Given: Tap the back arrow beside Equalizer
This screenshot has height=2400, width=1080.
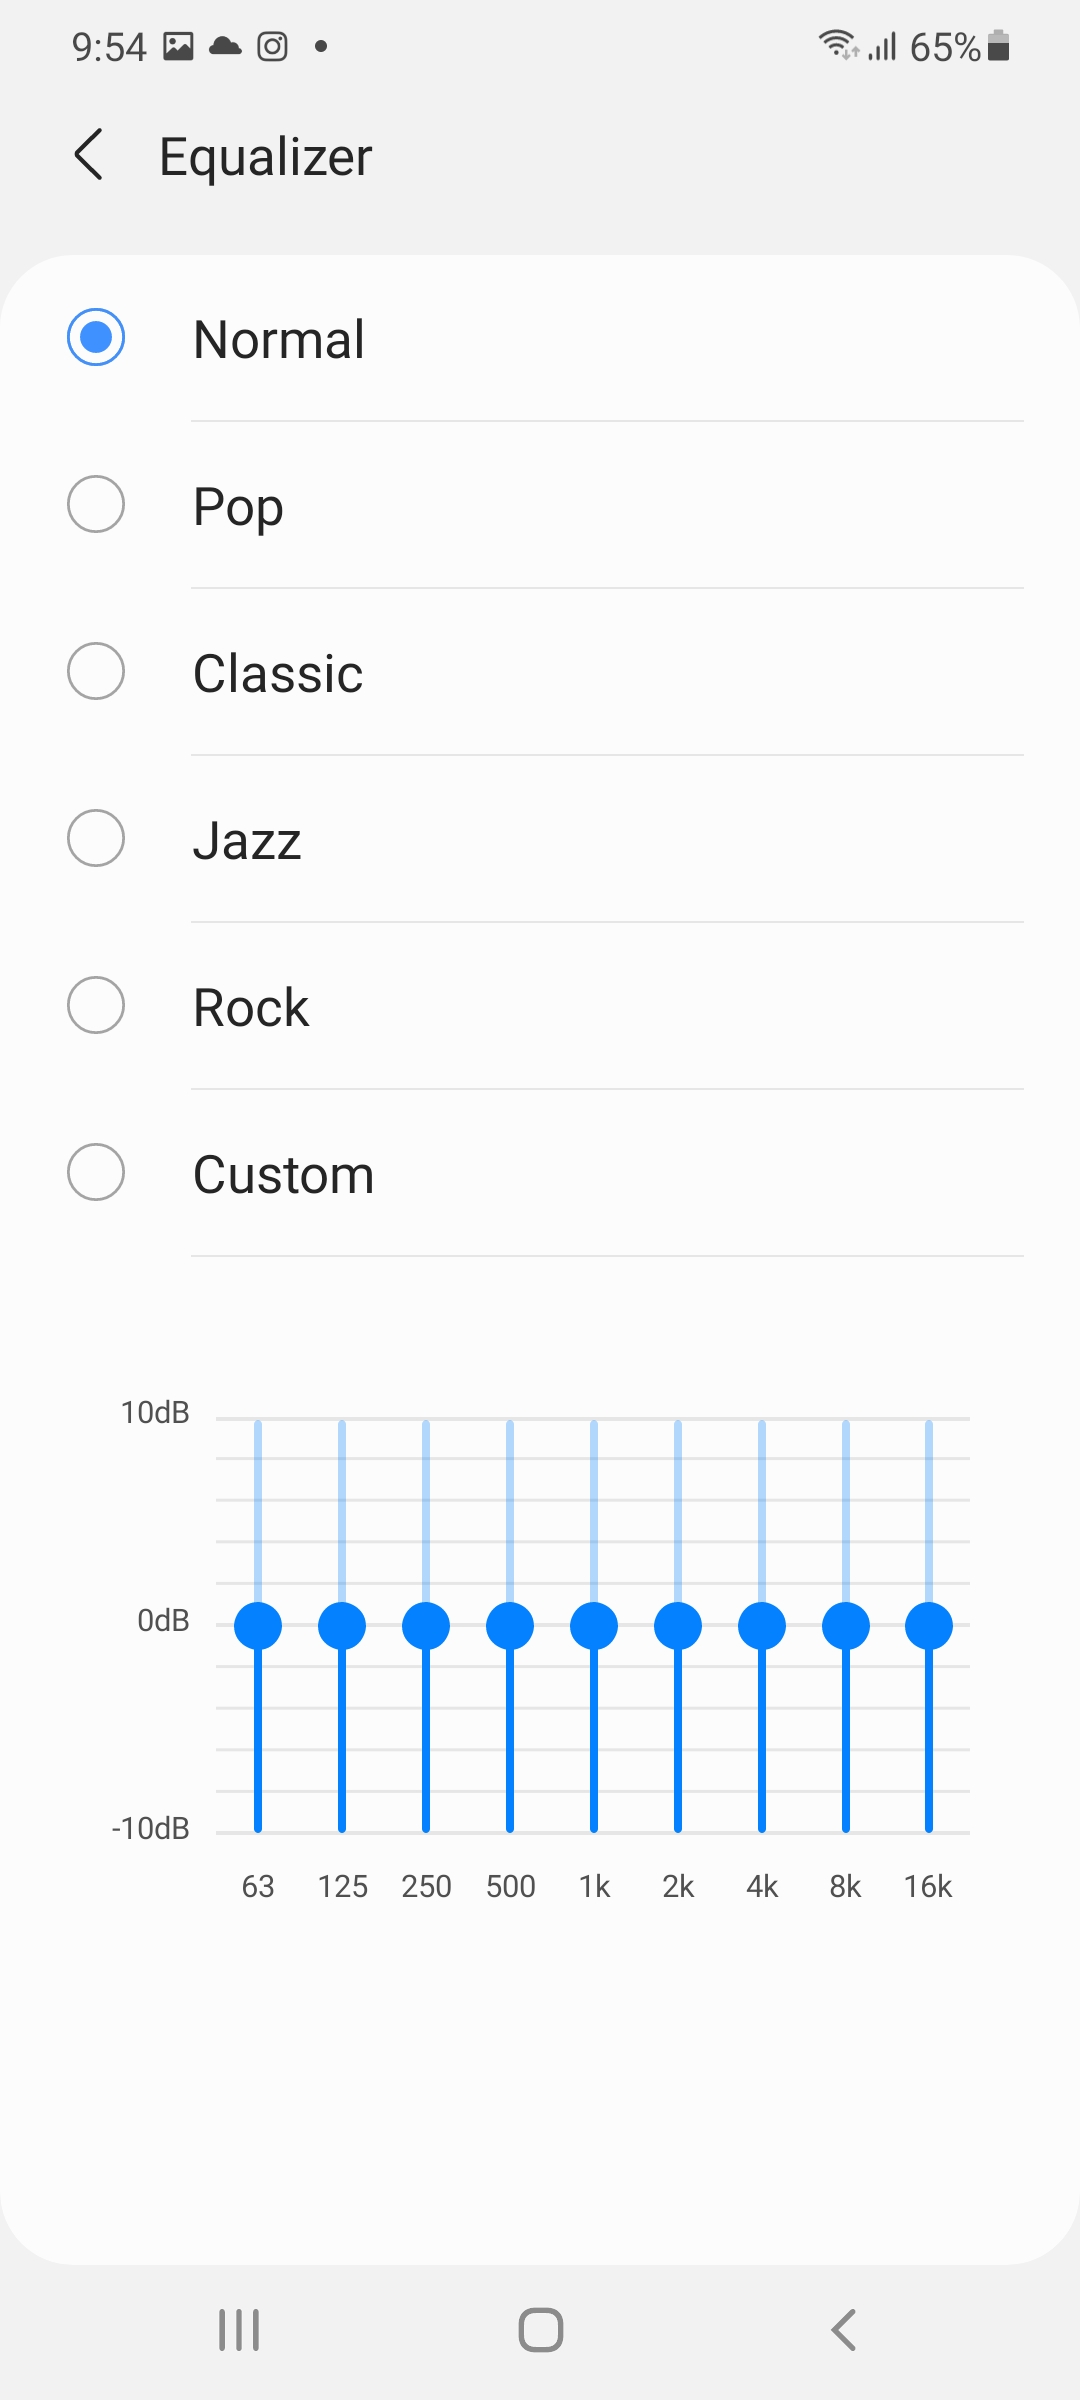Looking at the screenshot, I should click(x=89, y=155).
